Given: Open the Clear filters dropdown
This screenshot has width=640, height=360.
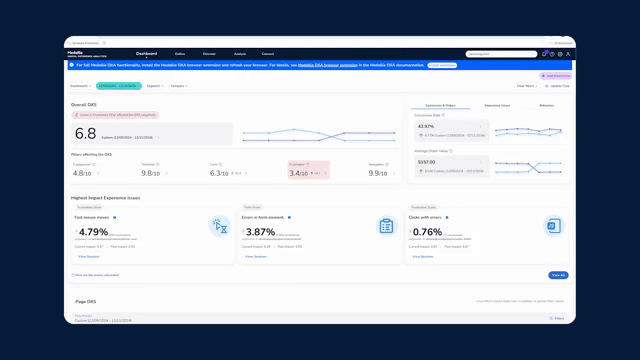Looking at the screenshot, I should [527, 86].
